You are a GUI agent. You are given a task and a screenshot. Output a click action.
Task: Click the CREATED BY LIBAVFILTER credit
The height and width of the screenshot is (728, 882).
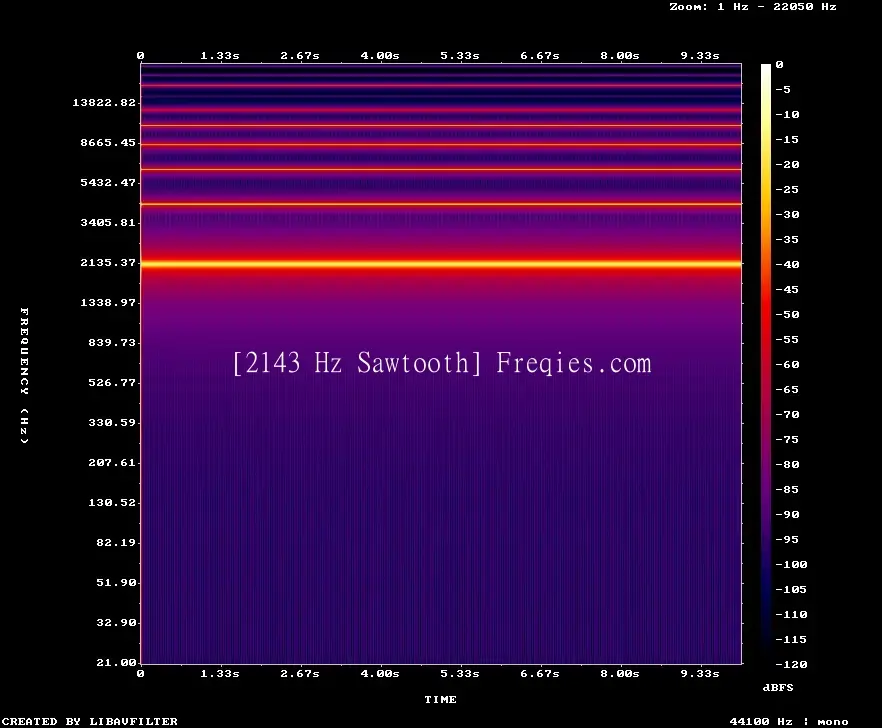pyautogui.click(x=89, y=721)
